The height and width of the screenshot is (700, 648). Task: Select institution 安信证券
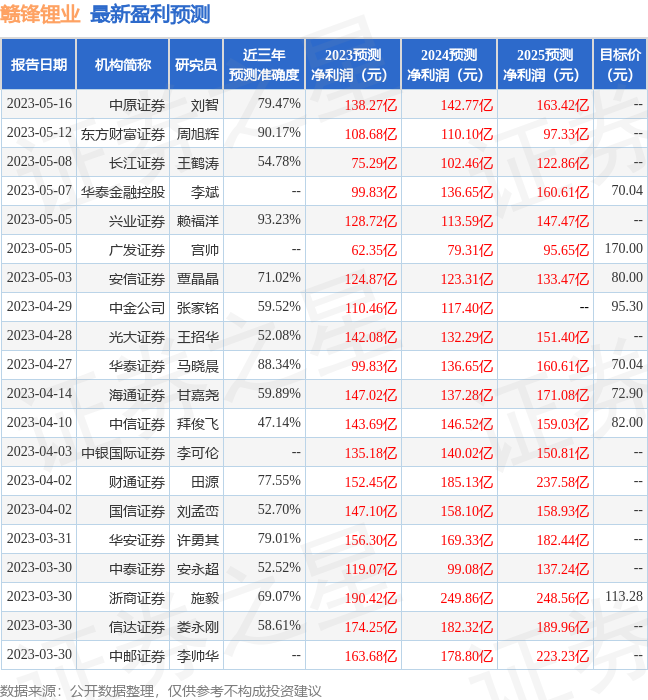tap(137, 279)
